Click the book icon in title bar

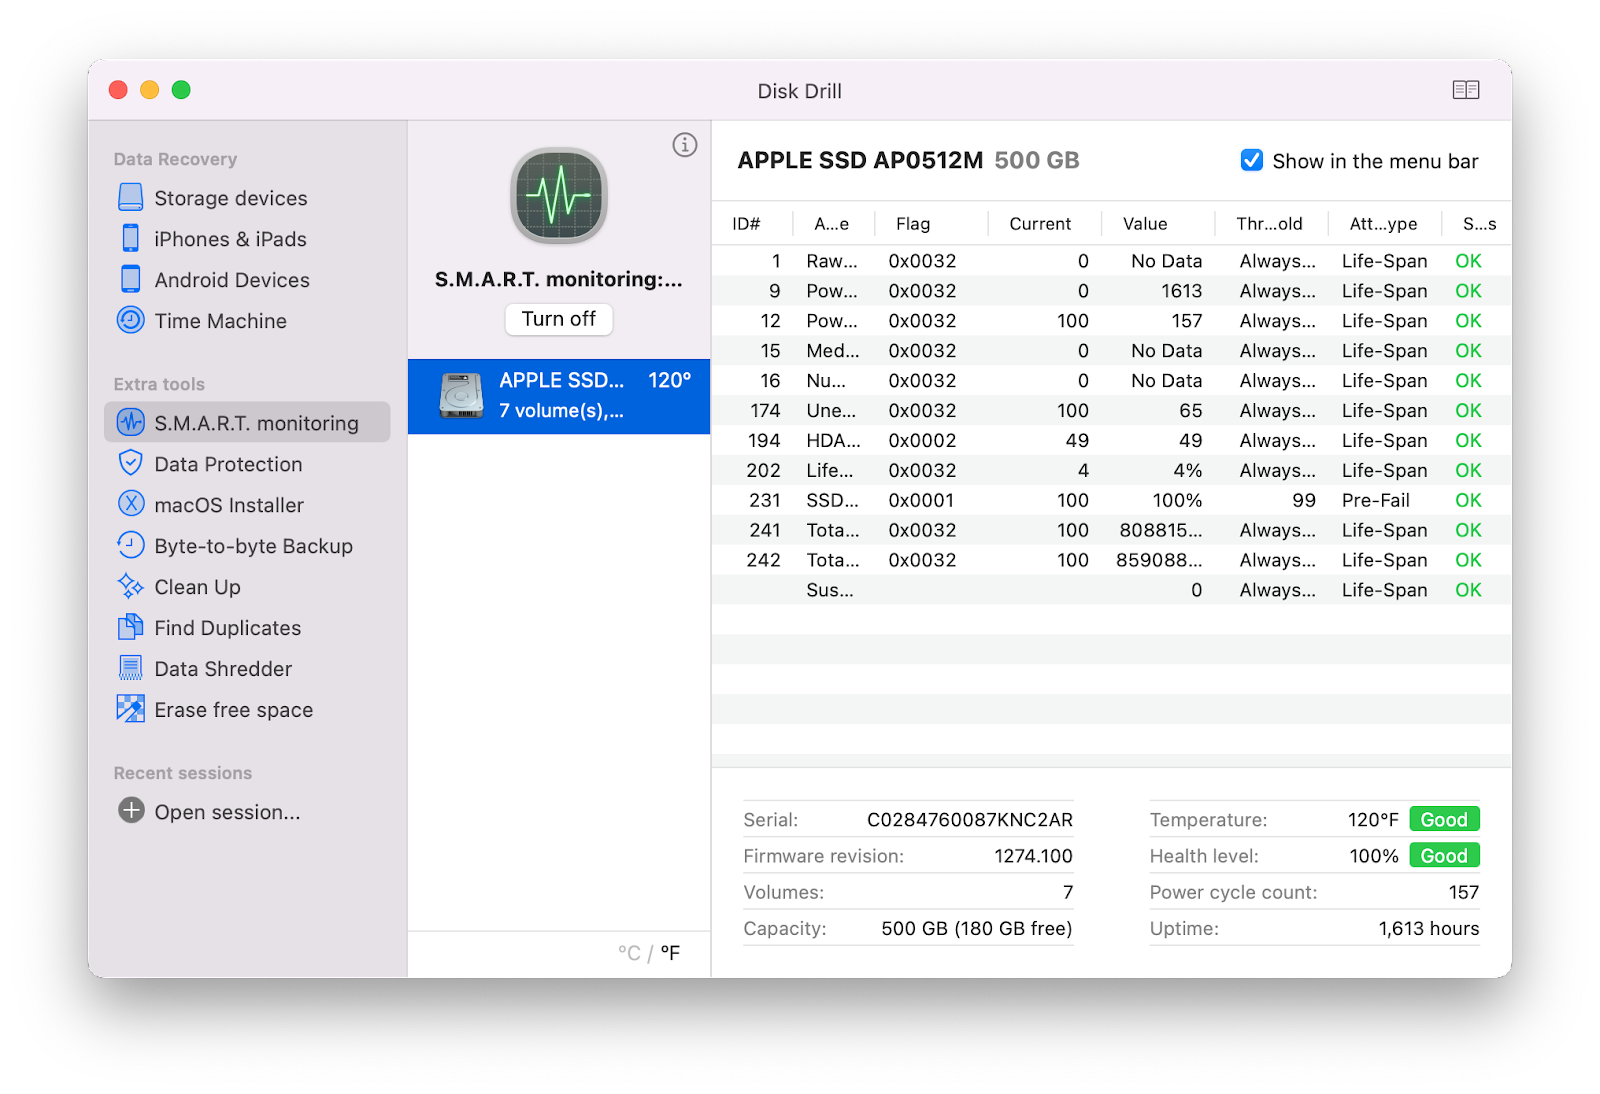pyautogui.click(x=1466, y=90)
